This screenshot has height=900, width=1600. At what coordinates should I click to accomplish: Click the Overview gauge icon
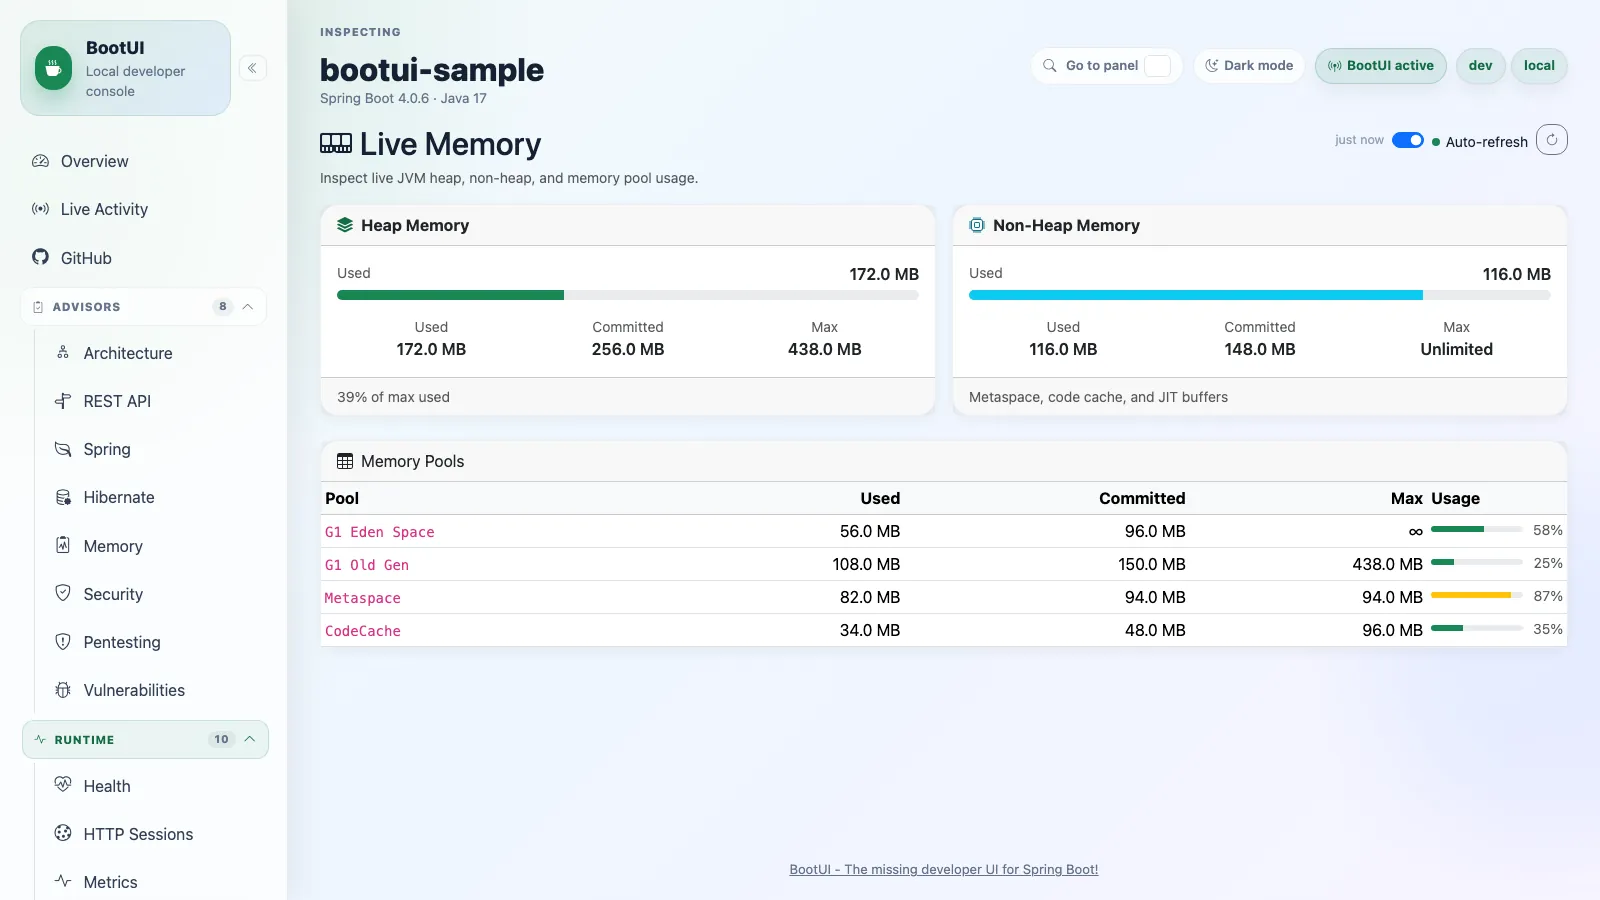tap(40, 161)
